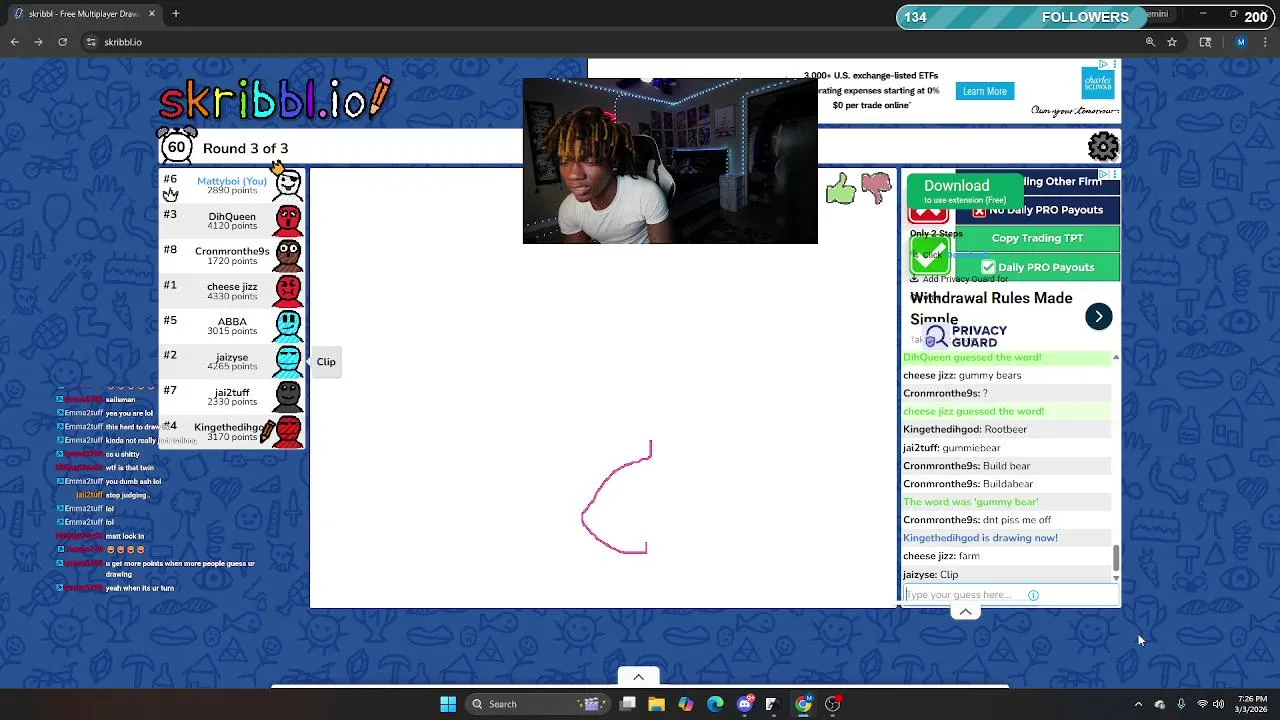The height and width of the screenshot is (720, 1280).
Task: Click Copy Trading TPT in the ad
Action: (x=1037, y=238)
